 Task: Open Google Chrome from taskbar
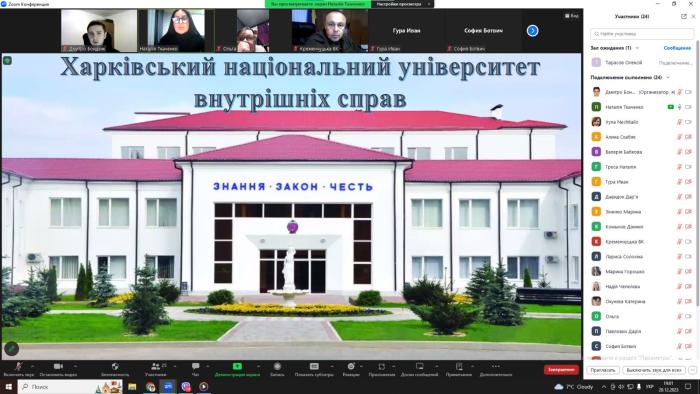click(150, 386)
